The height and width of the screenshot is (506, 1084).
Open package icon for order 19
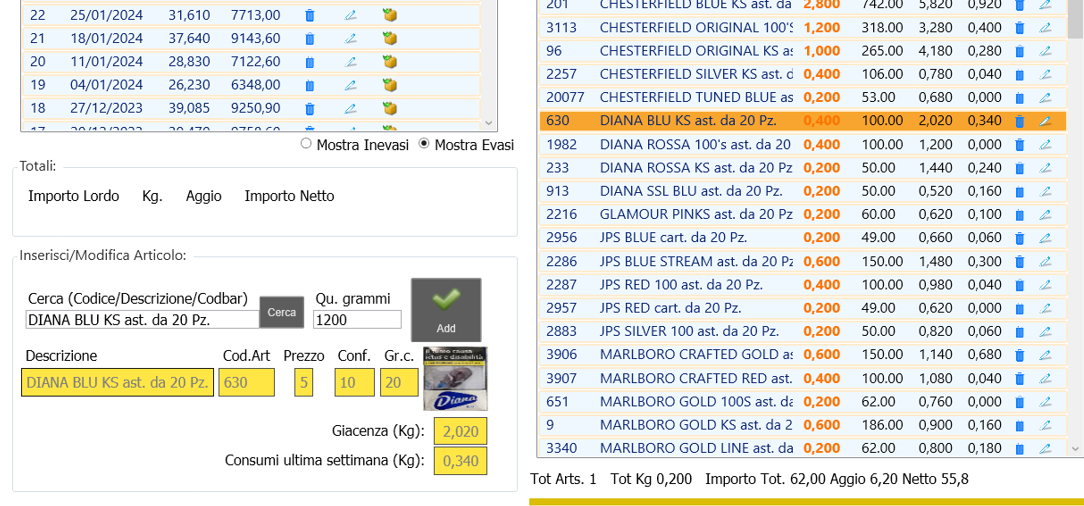(390, 85)
